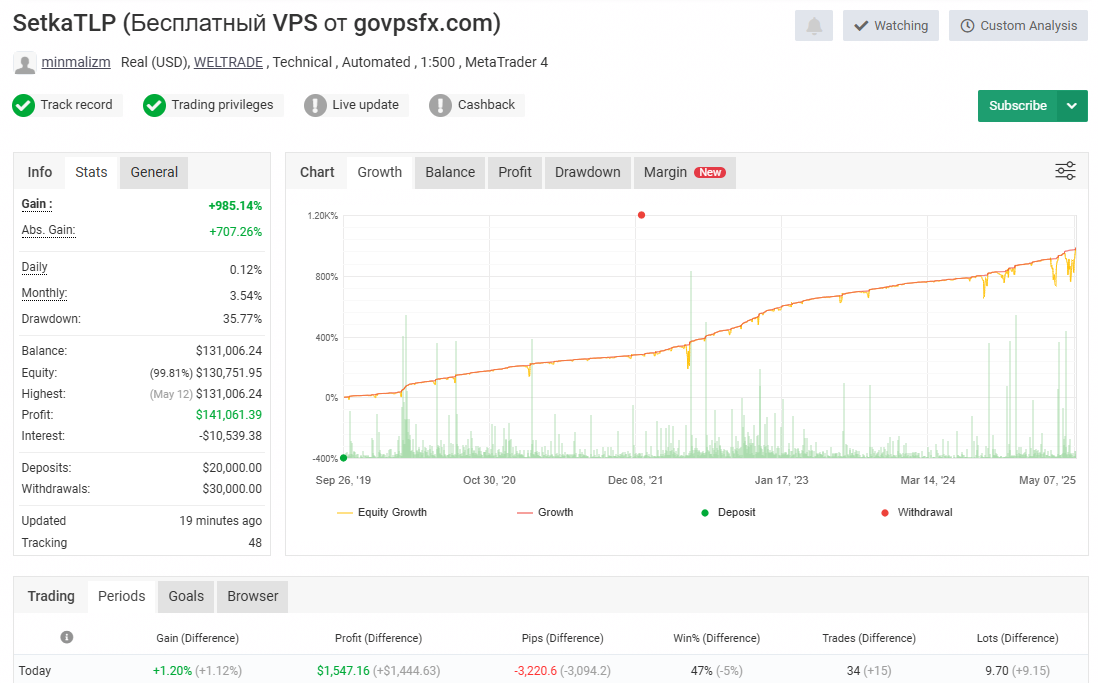Open the WELTRADE broker link
The height and width of the screenshot is (683, 1098).
(x=228, y=62)
